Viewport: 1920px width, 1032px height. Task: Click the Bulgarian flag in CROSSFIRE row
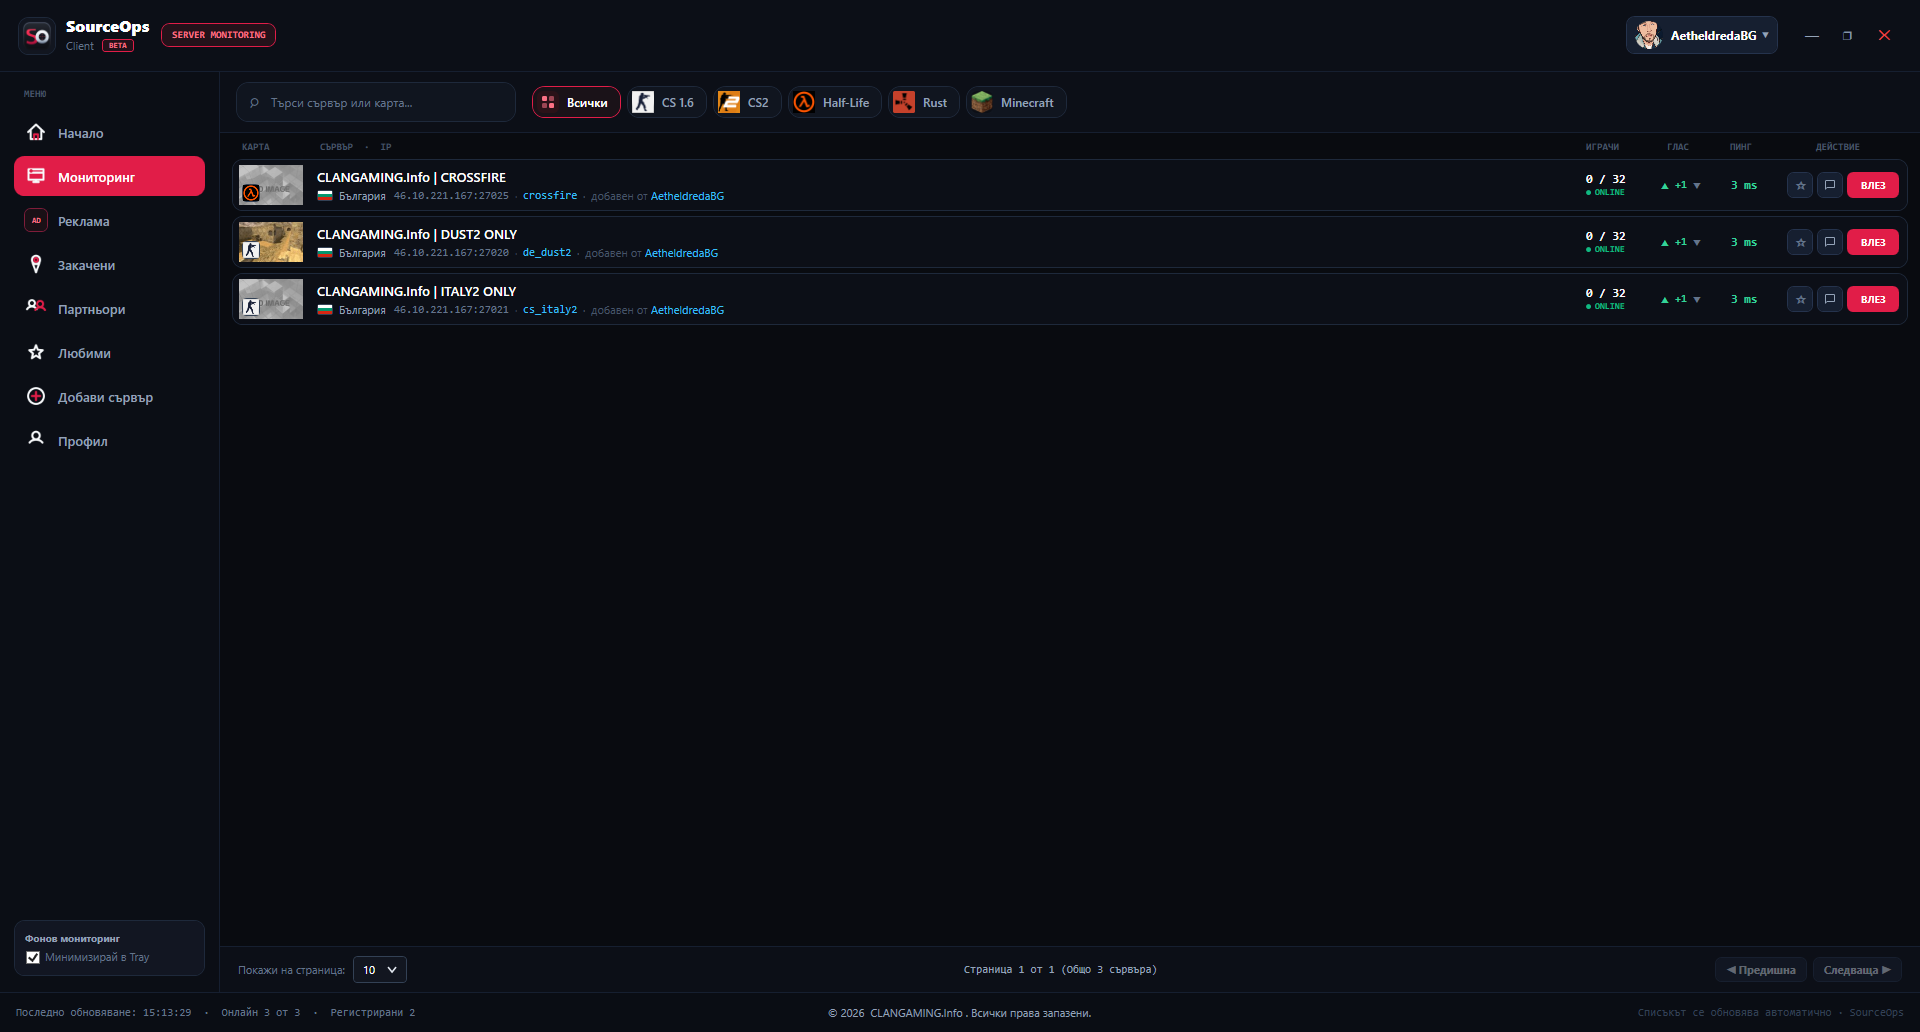tap(325, 196)
